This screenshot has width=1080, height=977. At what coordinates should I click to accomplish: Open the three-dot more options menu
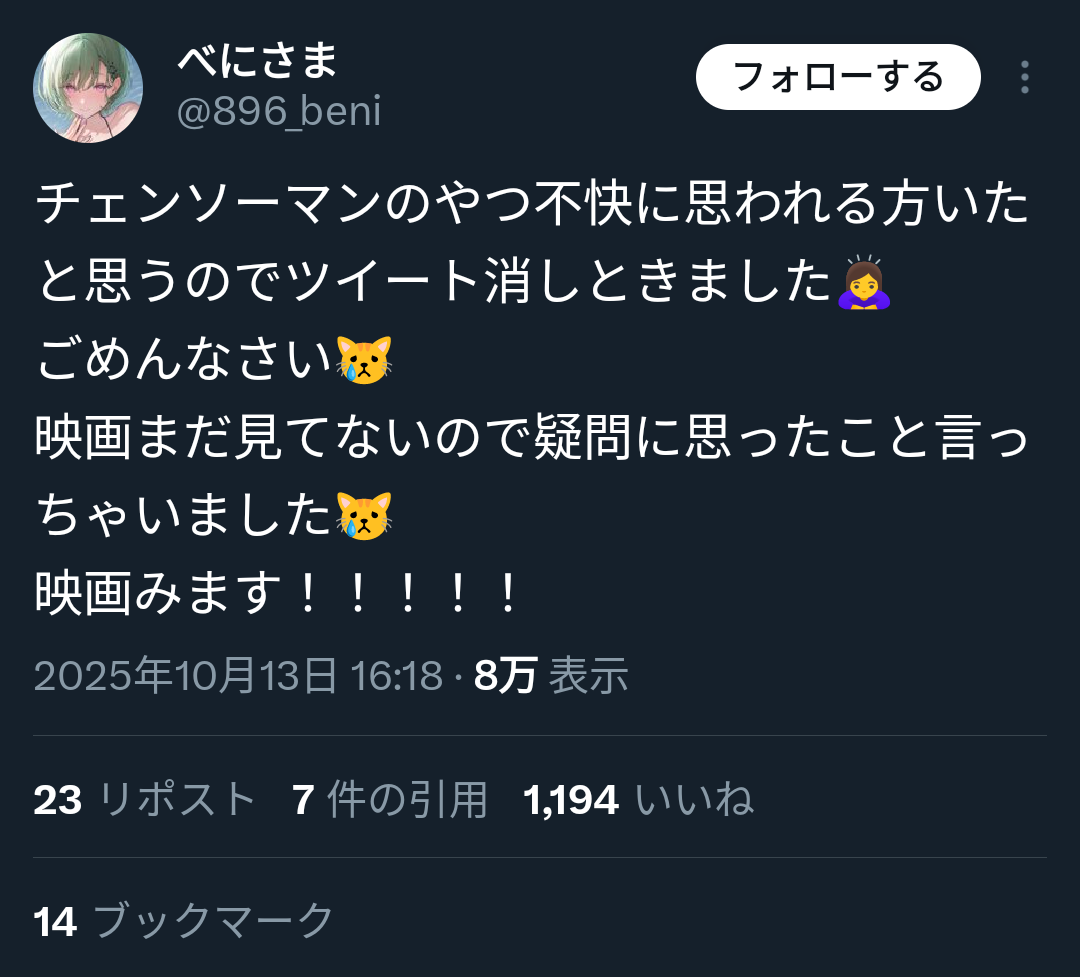point(1025,77)
